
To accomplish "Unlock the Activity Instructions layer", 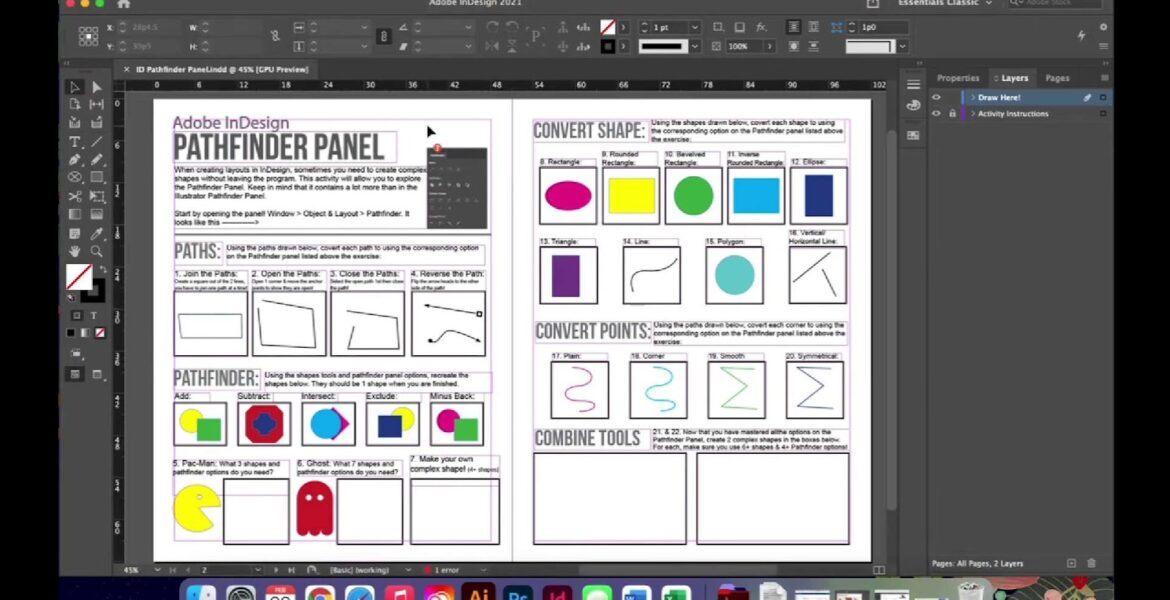I will [952, 113].
